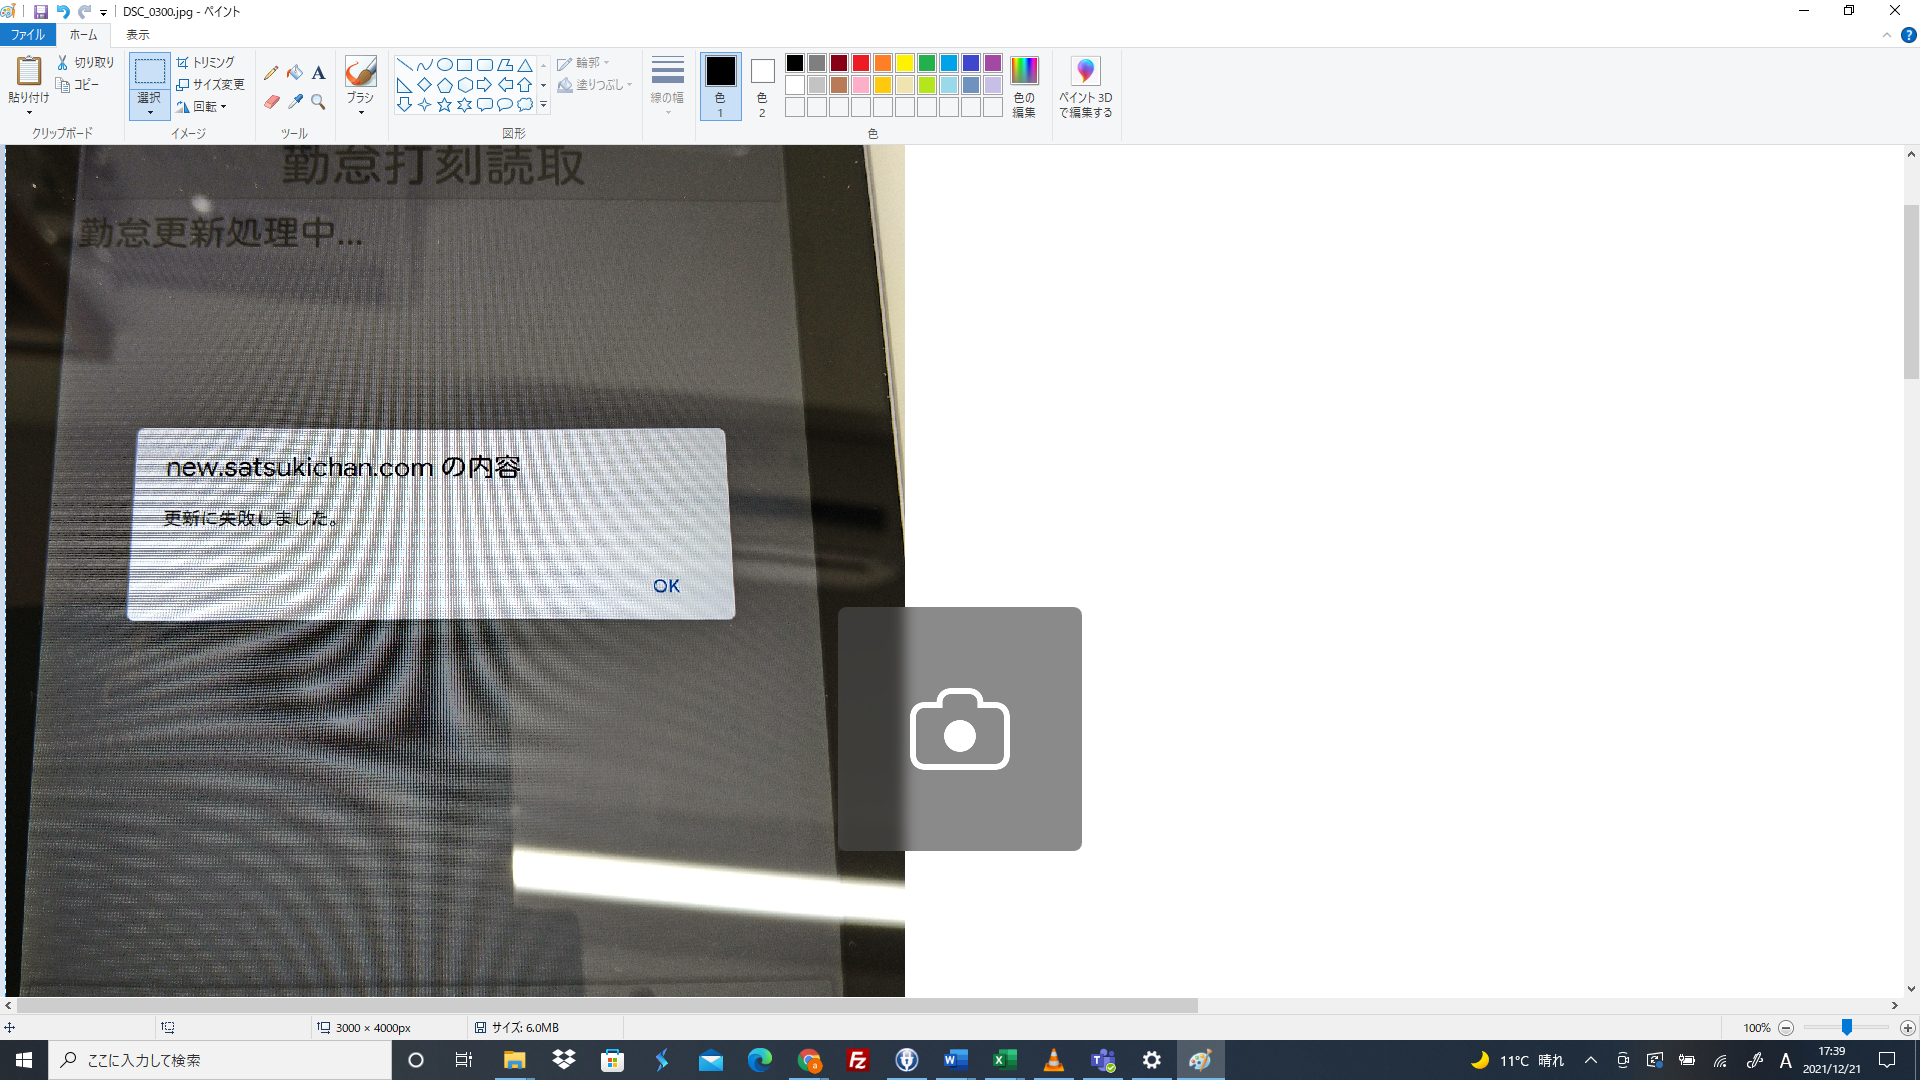This screenshot has width=1920, height=1080.
Task: Open the ファイル menu tab
Action: pyautogui.click(x=28, y=35)
